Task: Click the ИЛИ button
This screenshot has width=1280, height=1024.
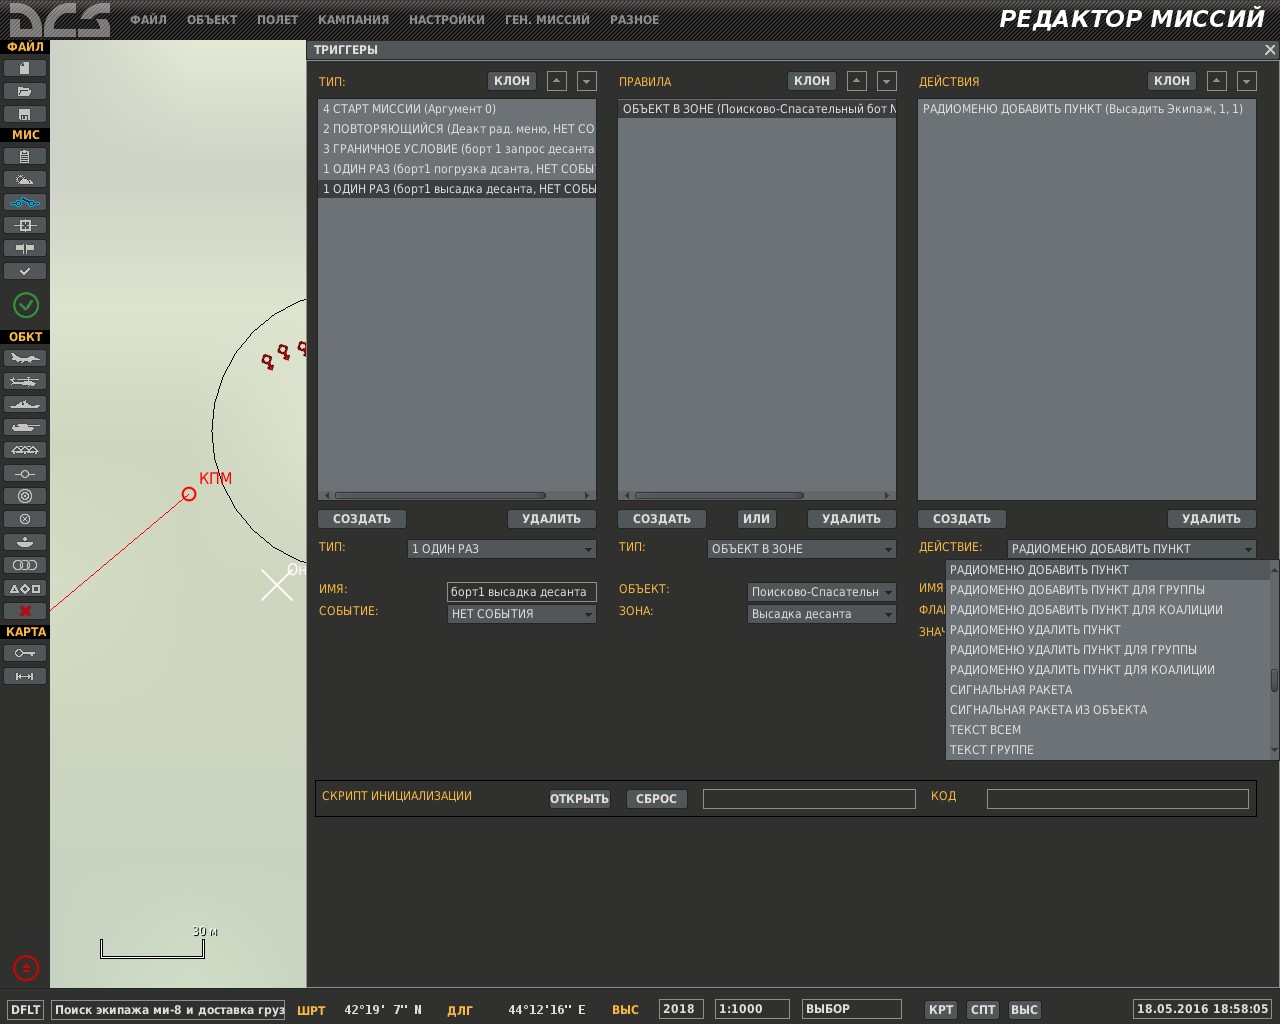Action: tap(757, 519)
